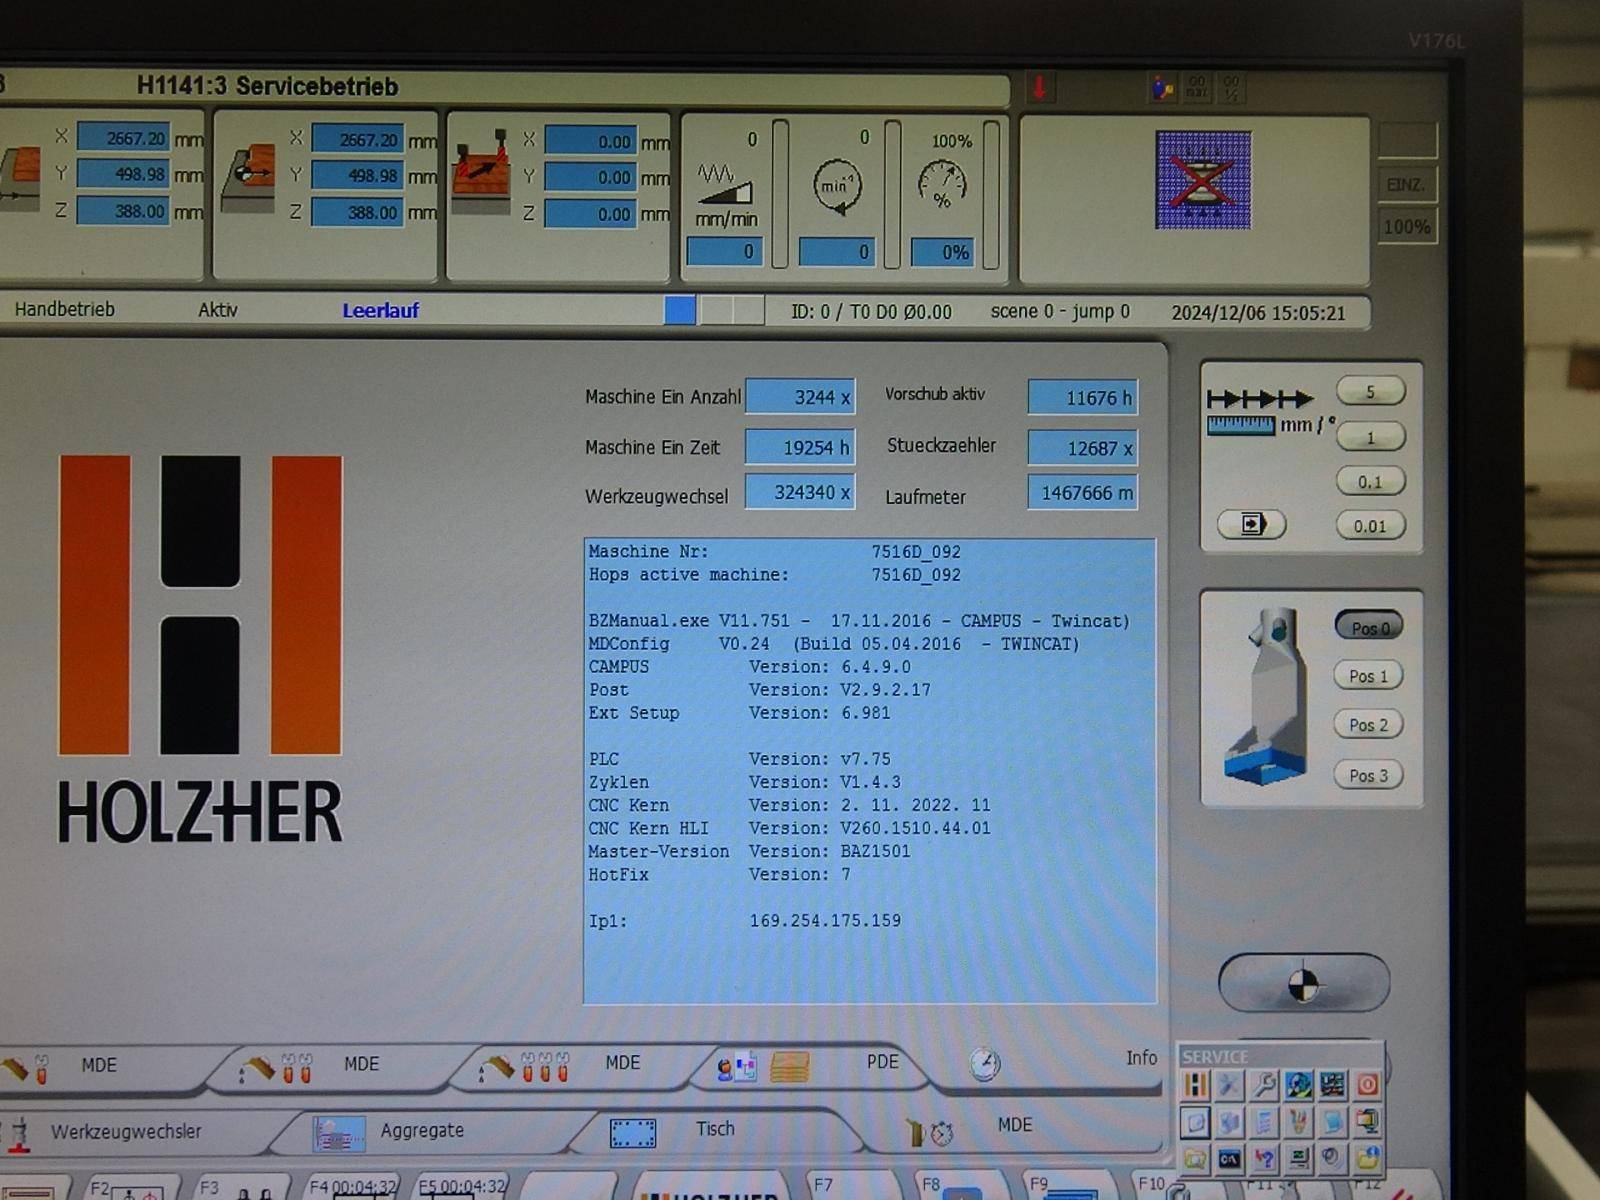Select jog increment 0.01

click(x=1371, y=526)
